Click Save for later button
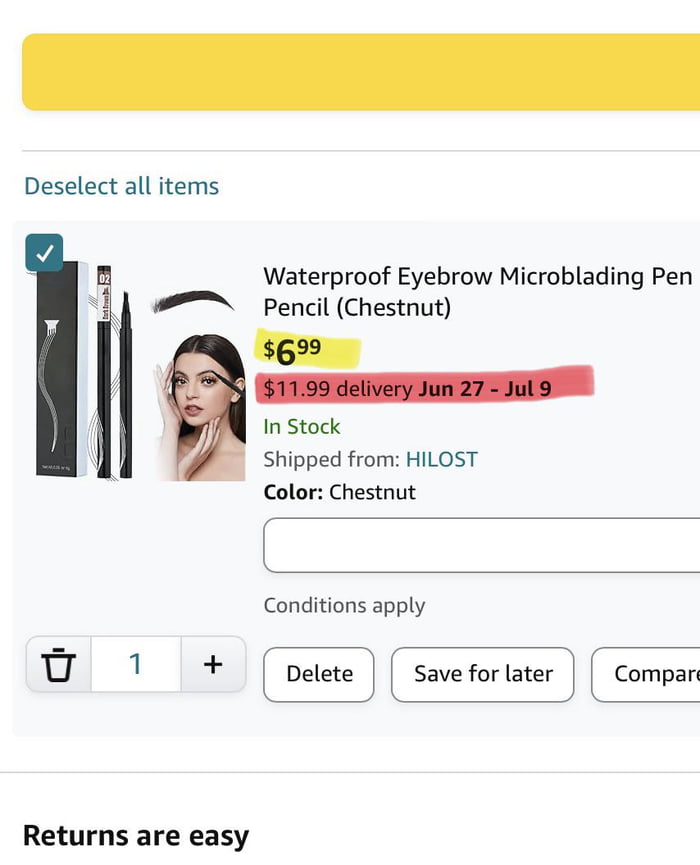This screenshot has width=700, height=865. point(483,674)
